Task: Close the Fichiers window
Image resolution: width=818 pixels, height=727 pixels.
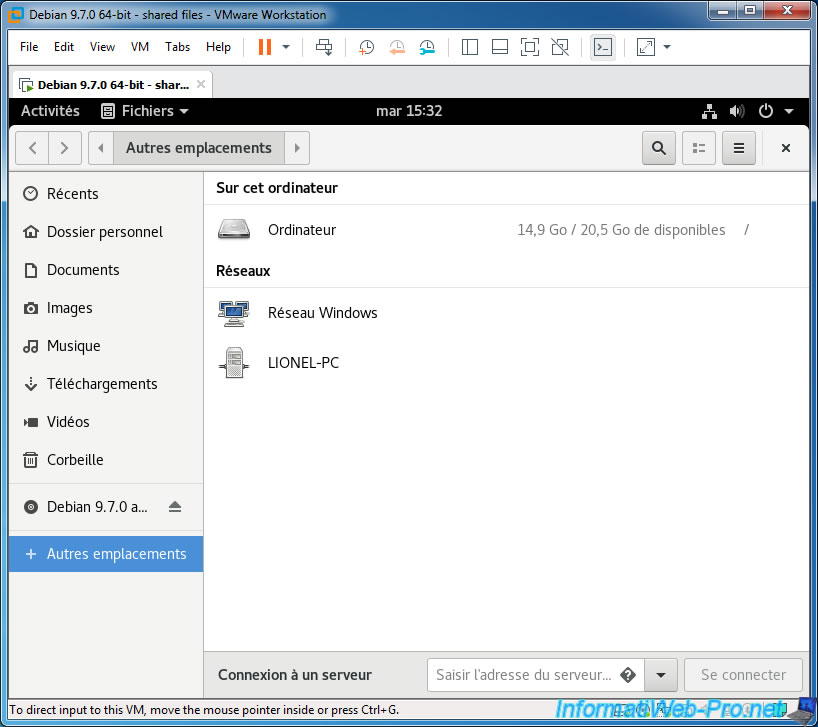Action: [x=786, y=148]
